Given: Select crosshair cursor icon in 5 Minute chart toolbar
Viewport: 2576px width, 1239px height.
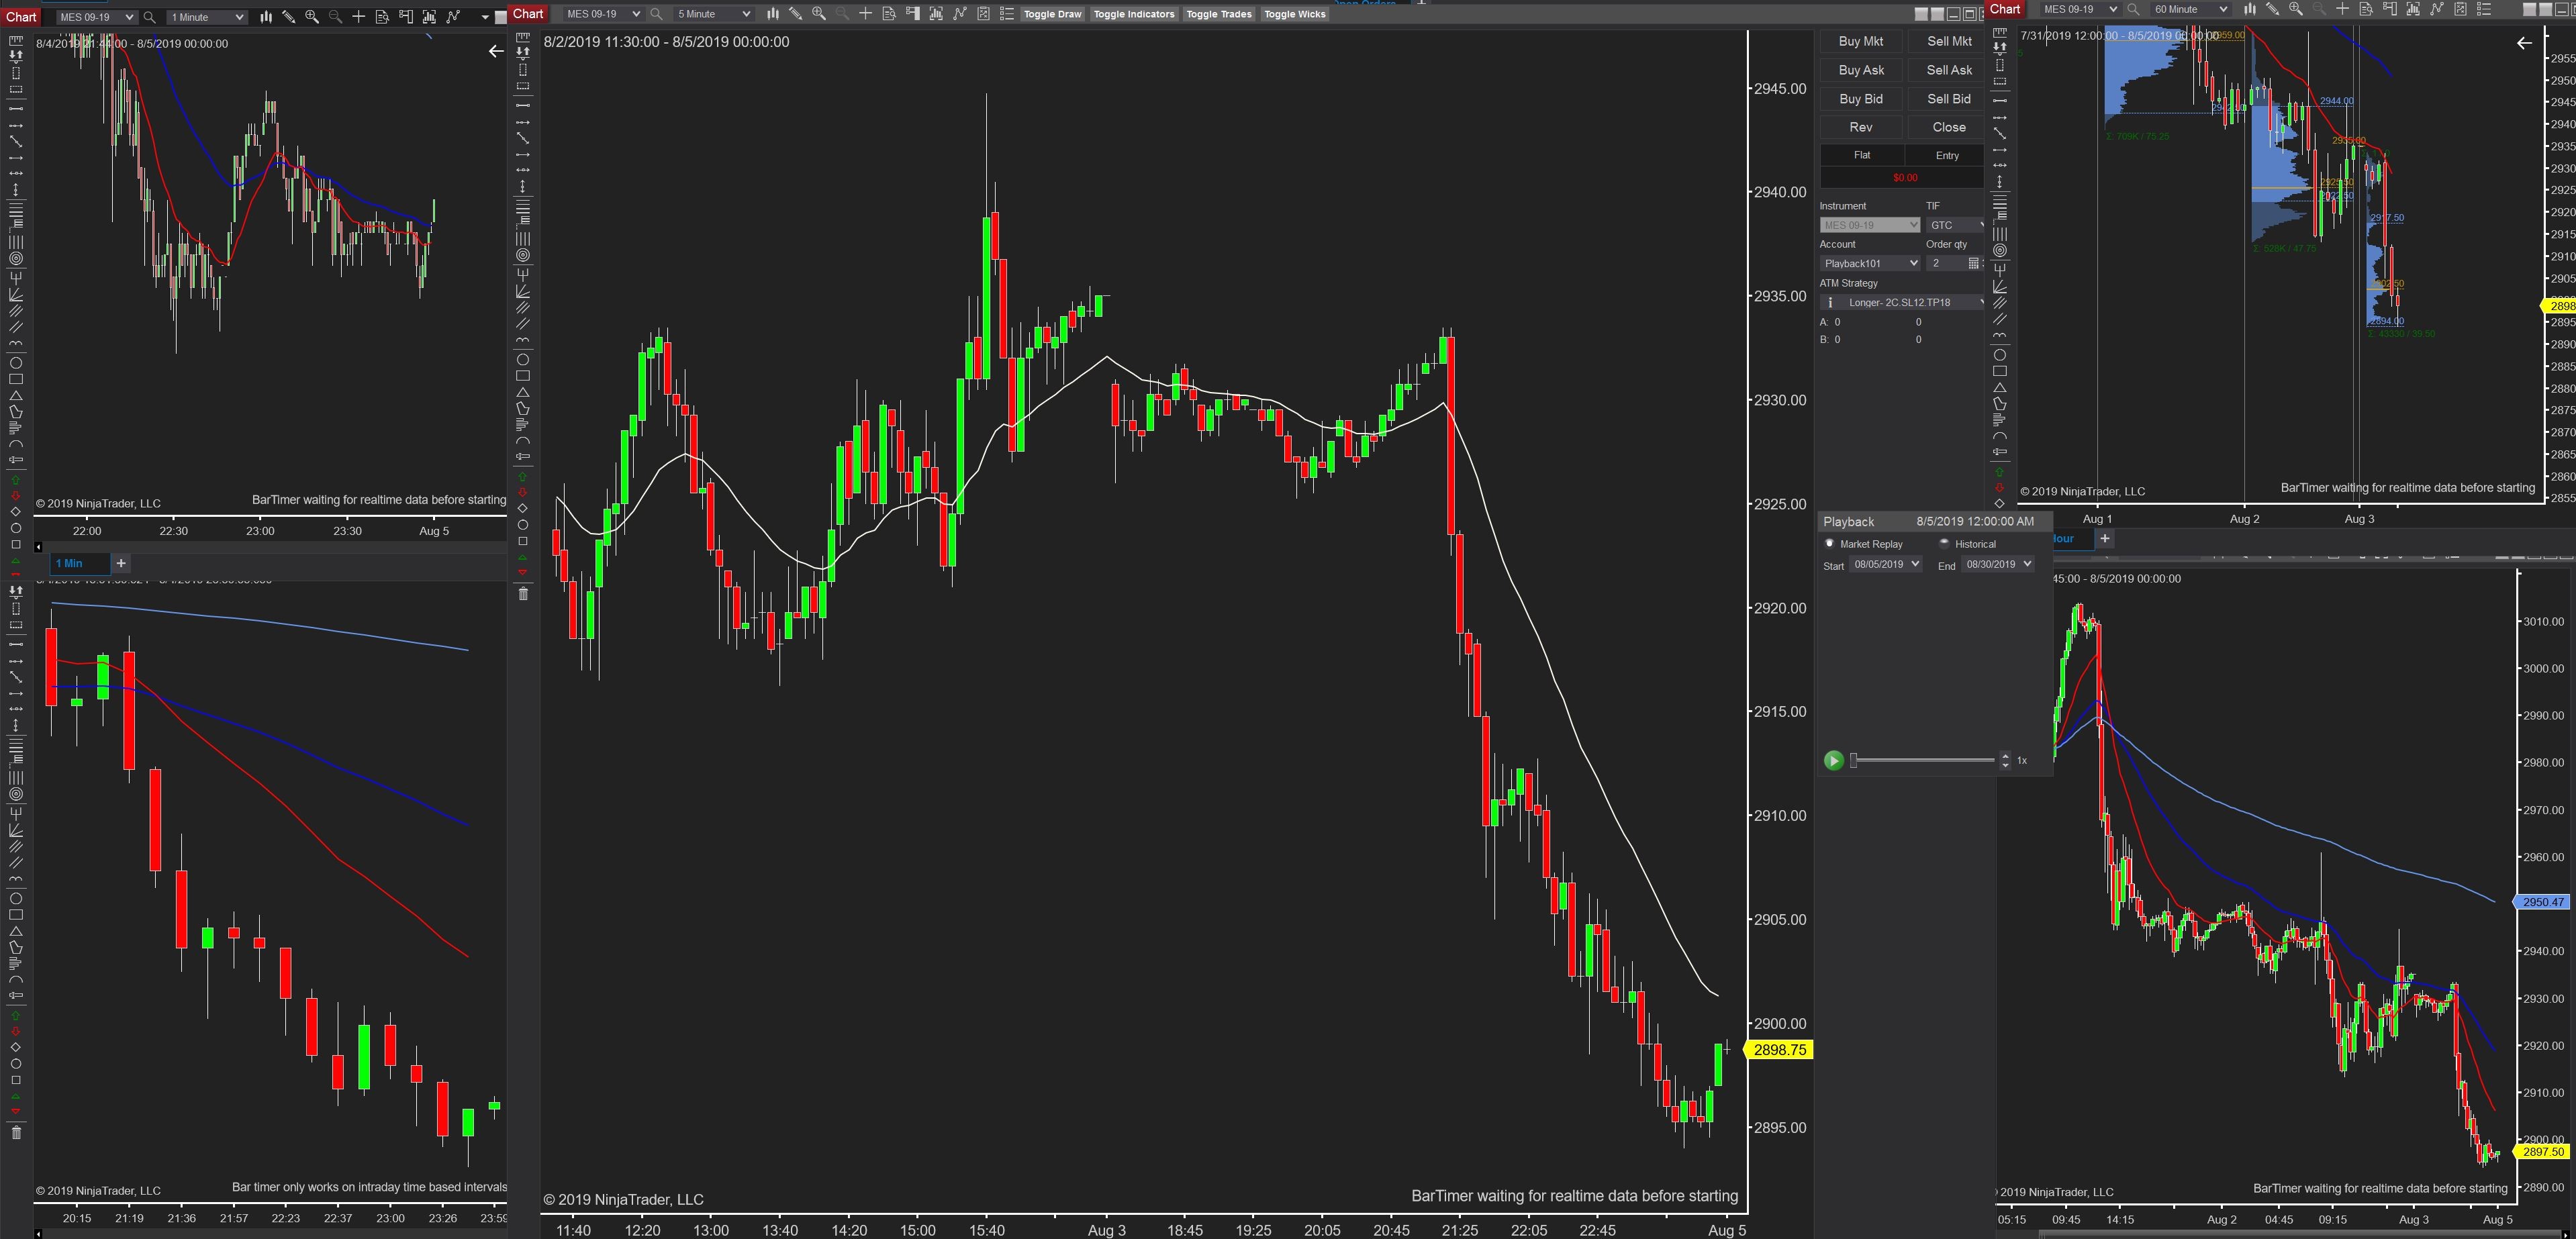Looking at the screenshot, I should pos(866,14).
